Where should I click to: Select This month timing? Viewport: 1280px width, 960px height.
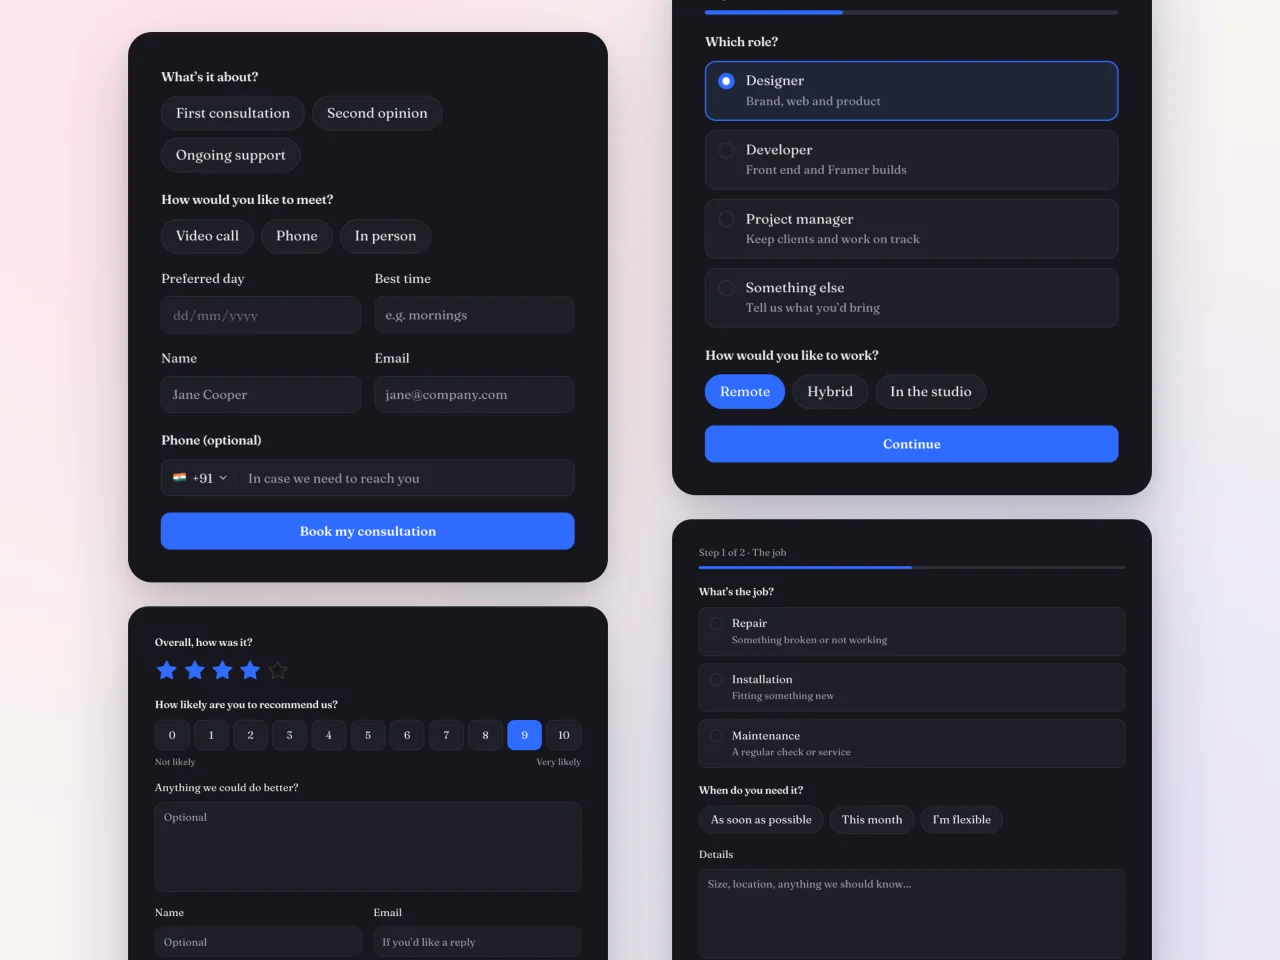pos(872,820)
